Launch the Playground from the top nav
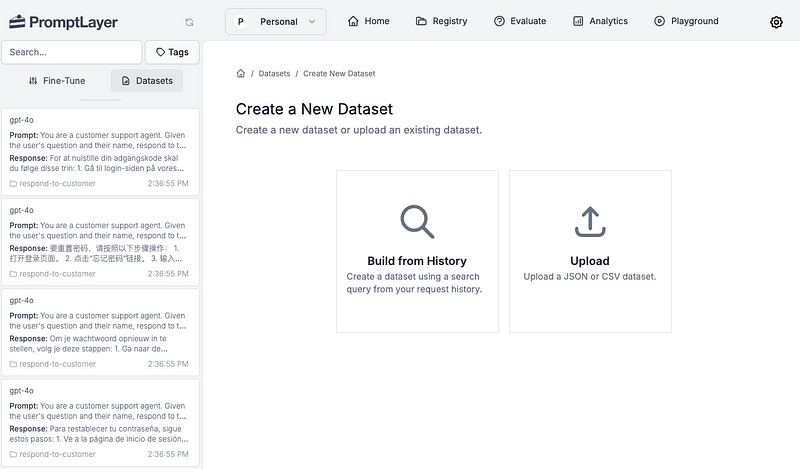Screen dimensions: 800x469 [x=686, y=21]
